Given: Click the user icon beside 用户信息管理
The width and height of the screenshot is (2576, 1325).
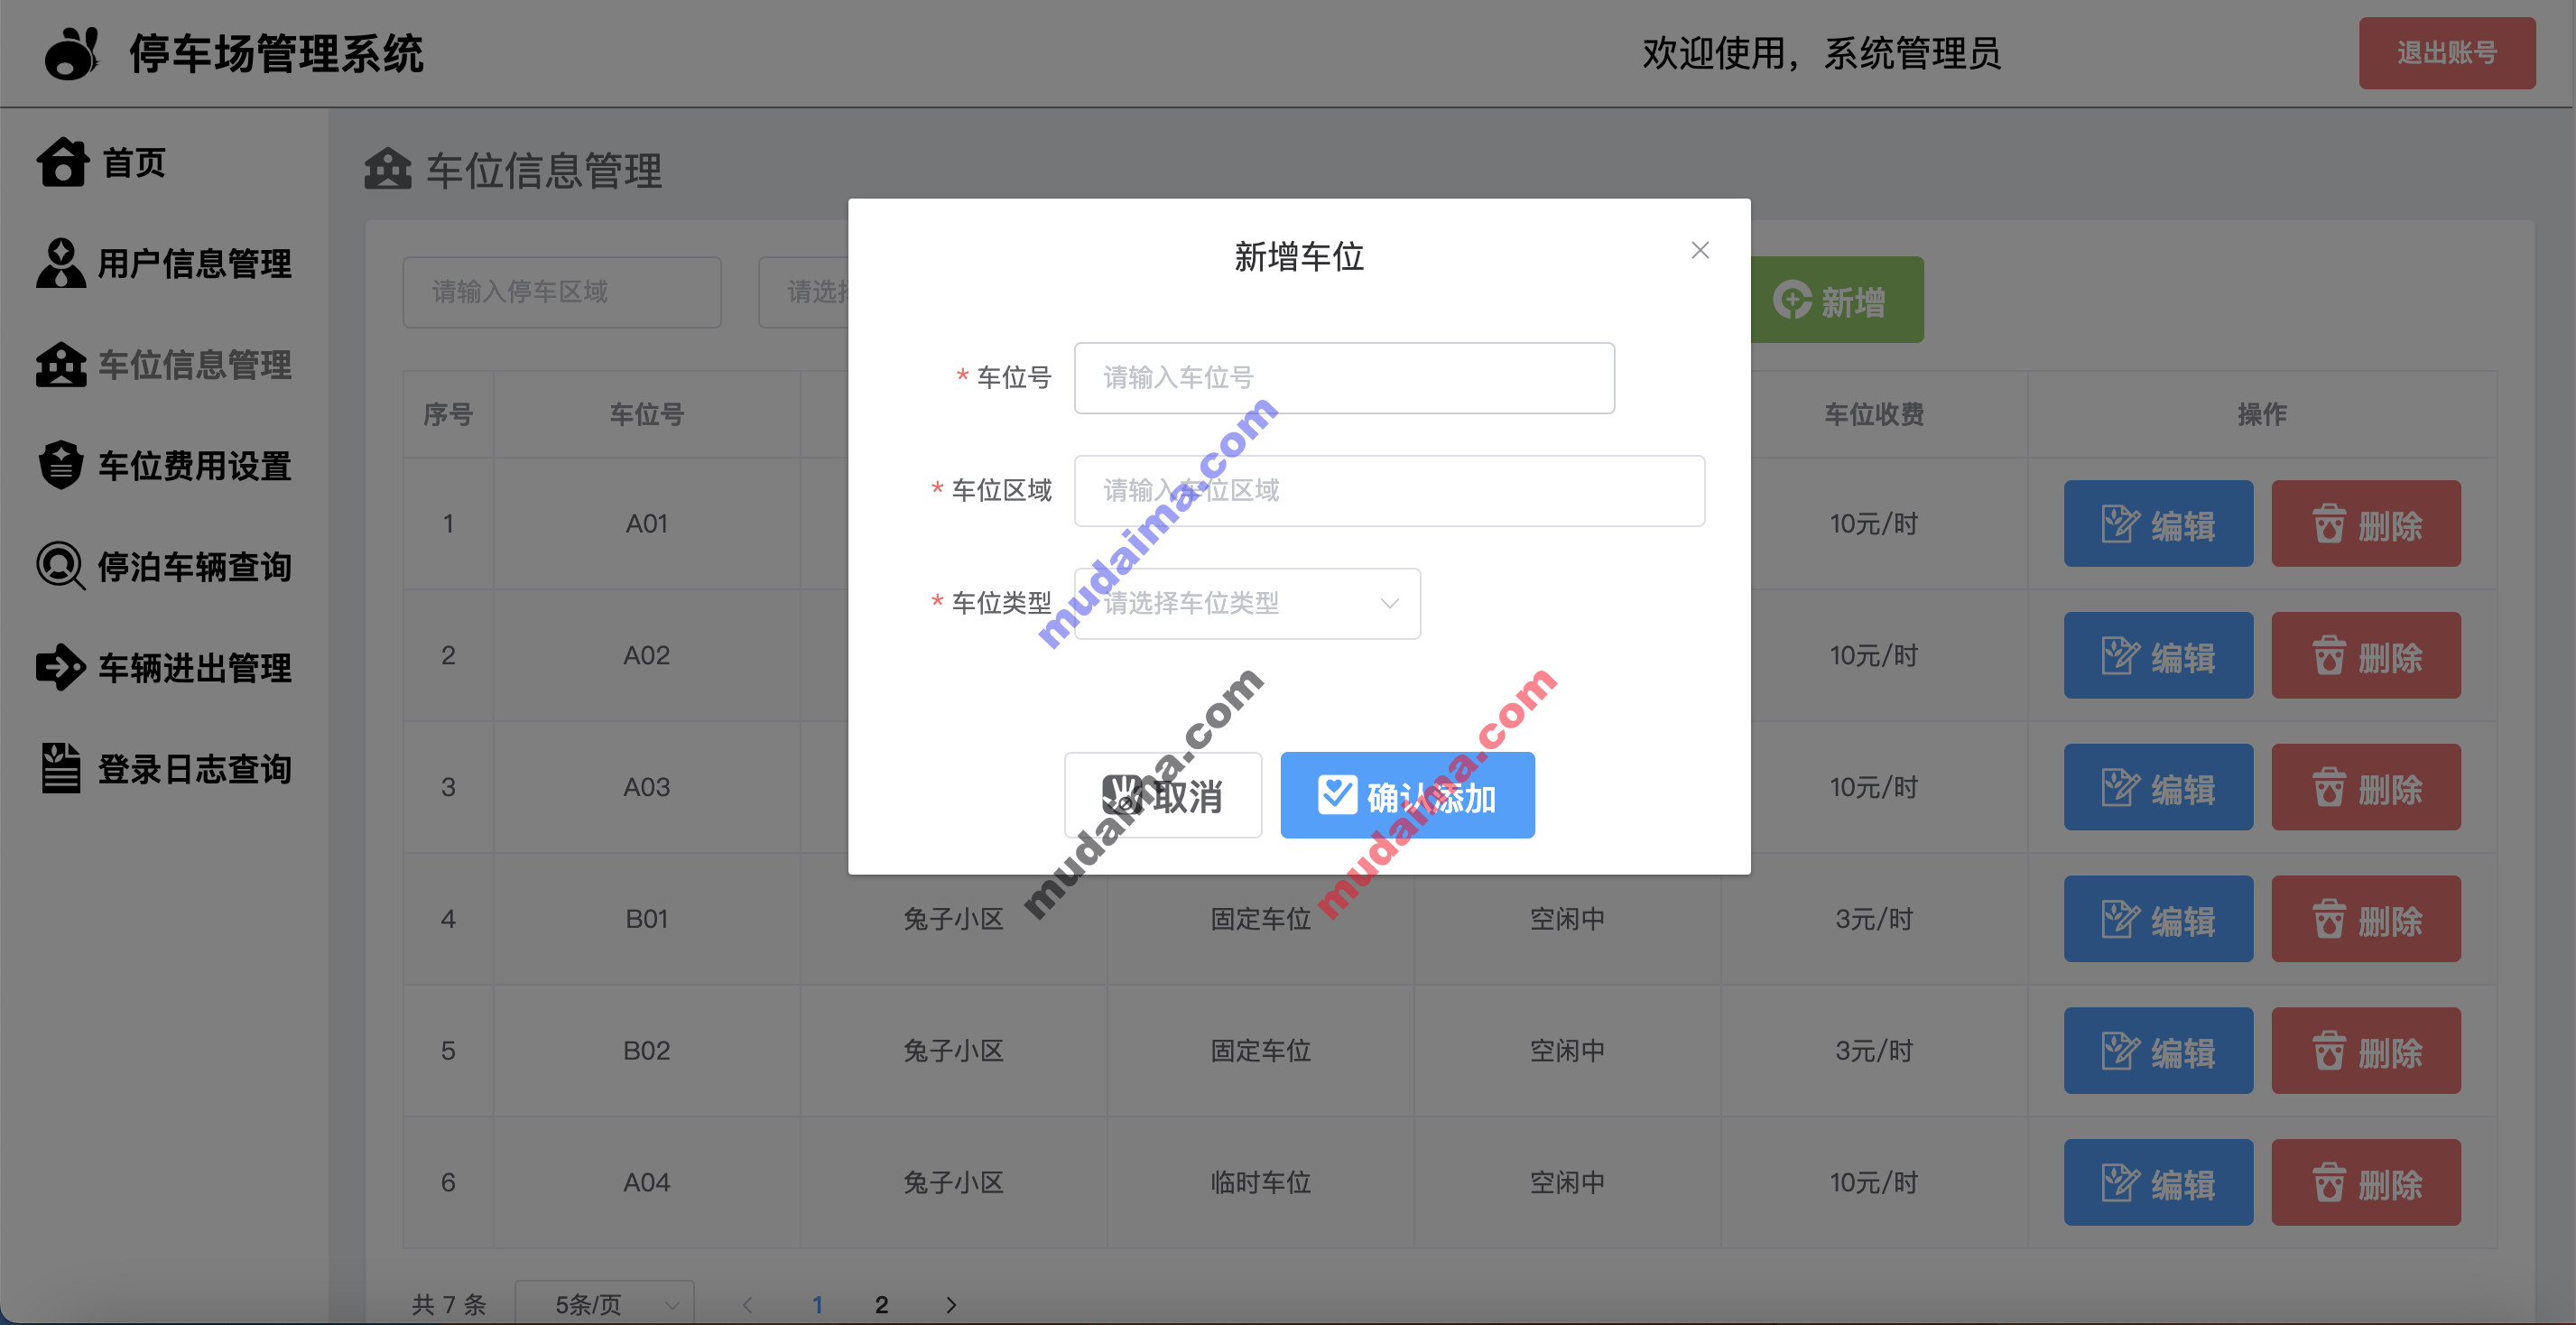Looking at the screenshot, I should coord(61,263).
